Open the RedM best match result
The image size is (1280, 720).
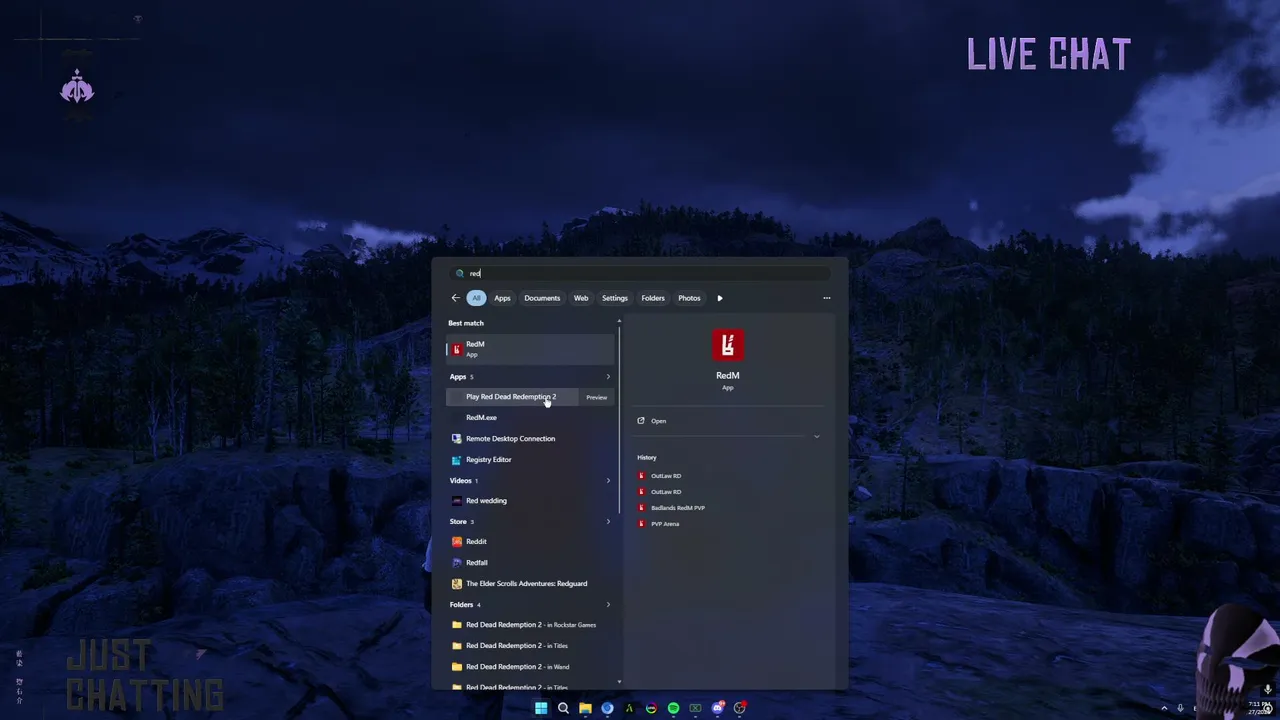pos(530,349)
